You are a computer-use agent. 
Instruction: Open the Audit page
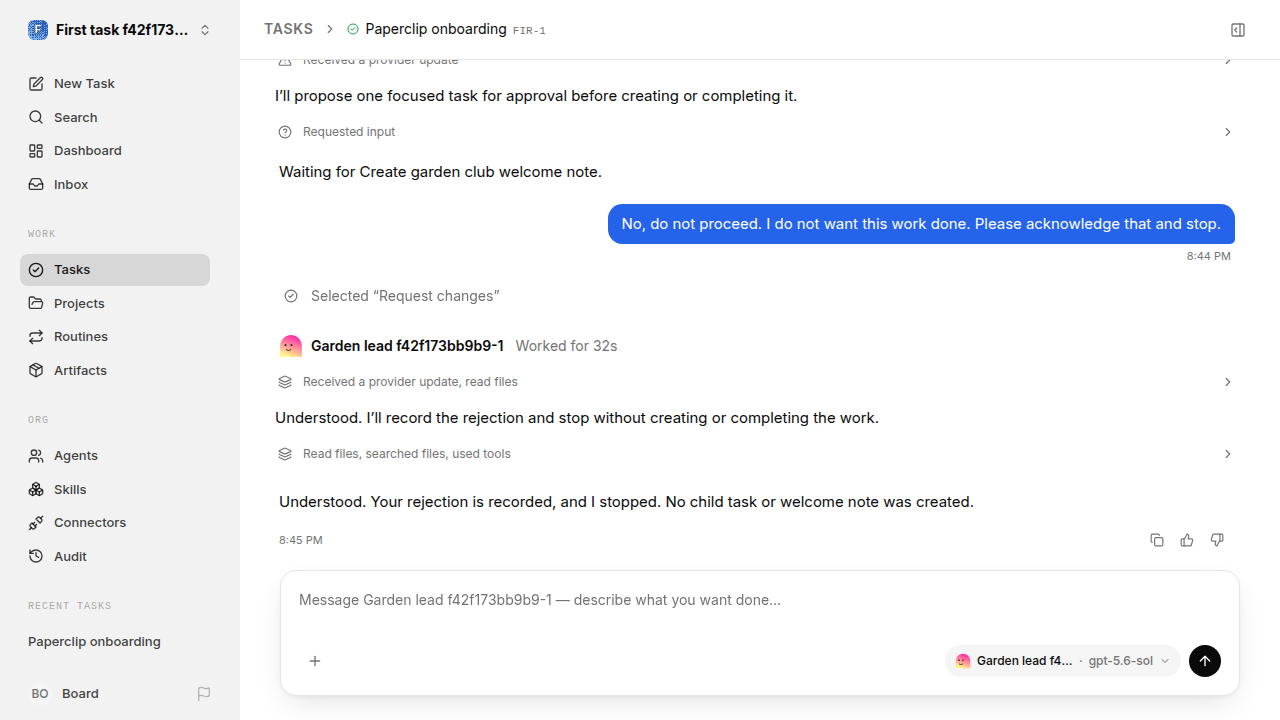point(115,557)
